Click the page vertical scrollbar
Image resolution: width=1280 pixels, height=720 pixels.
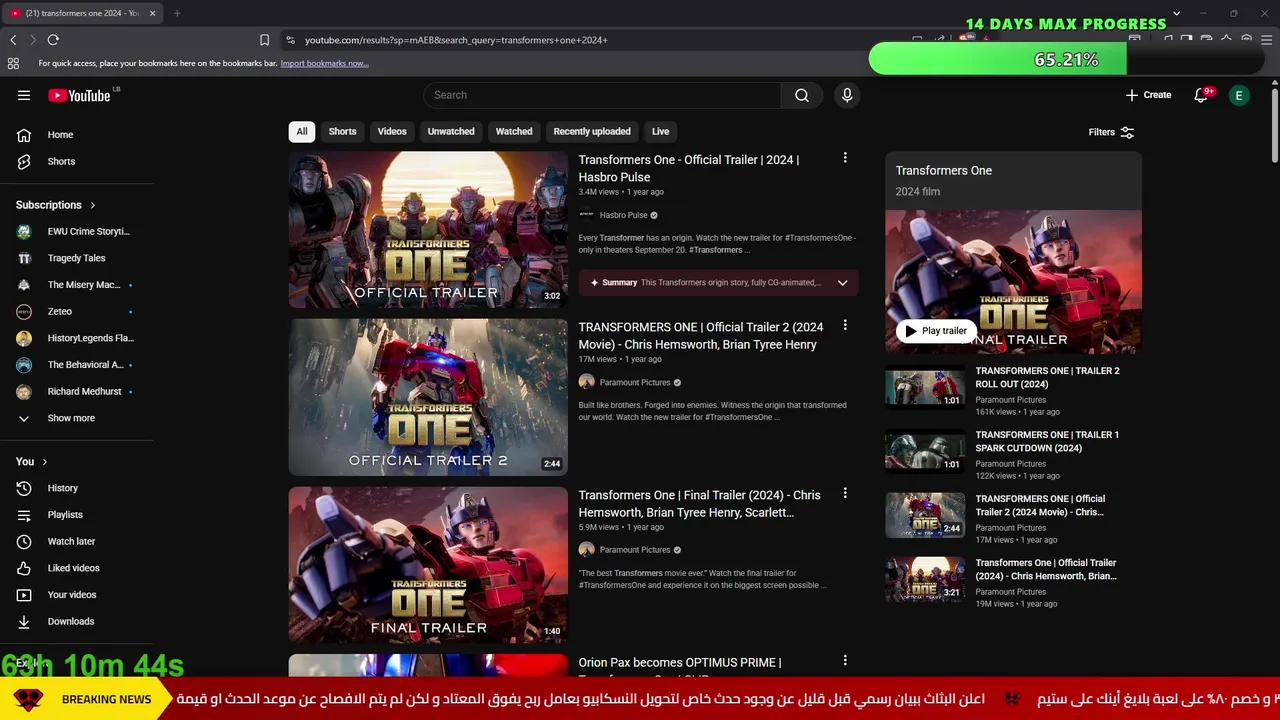(1274, 125)
